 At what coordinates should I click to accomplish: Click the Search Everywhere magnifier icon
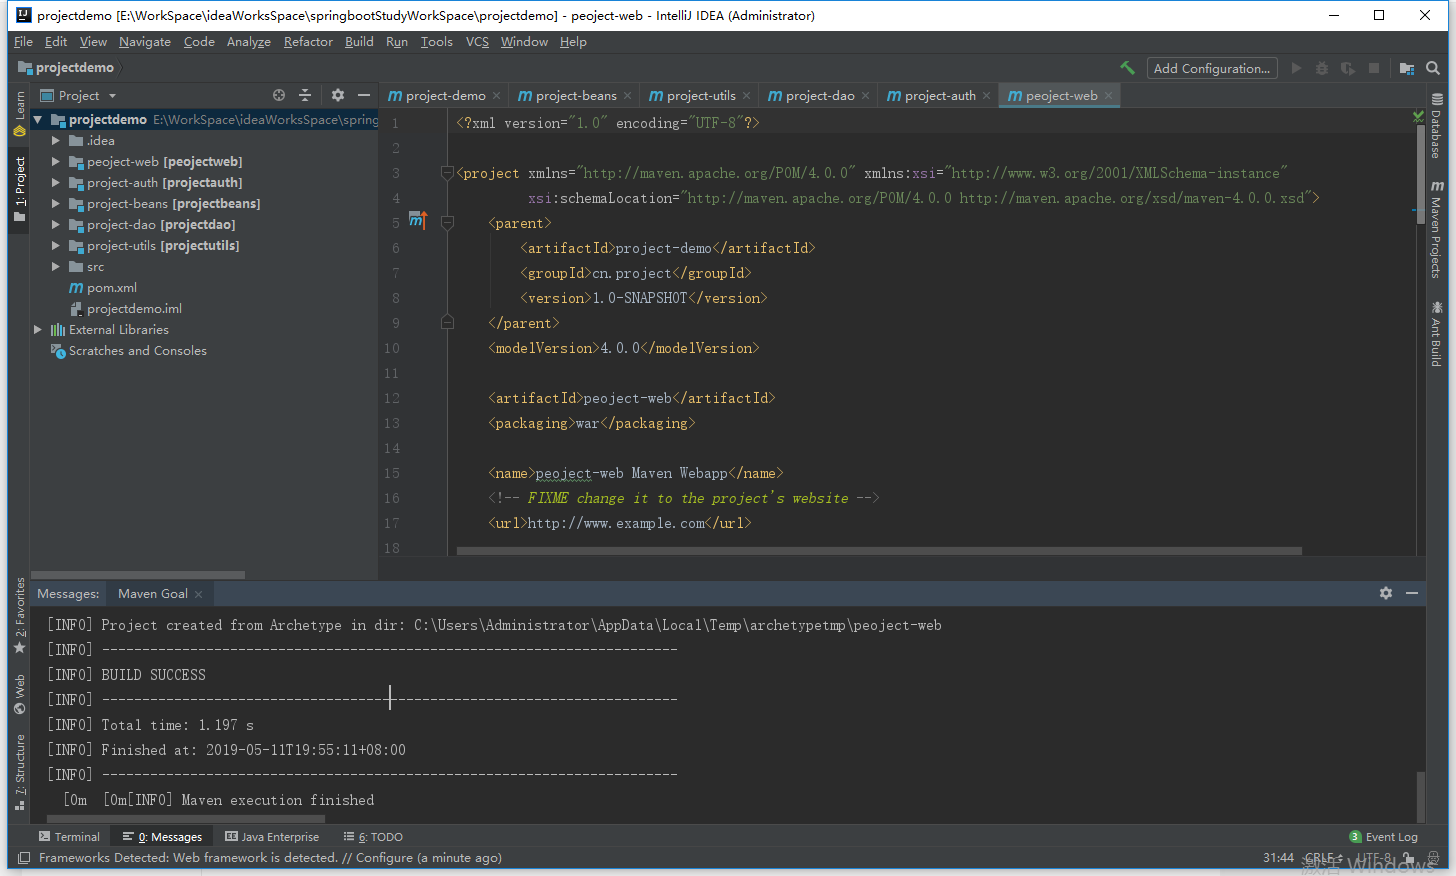click(1433, 68)
